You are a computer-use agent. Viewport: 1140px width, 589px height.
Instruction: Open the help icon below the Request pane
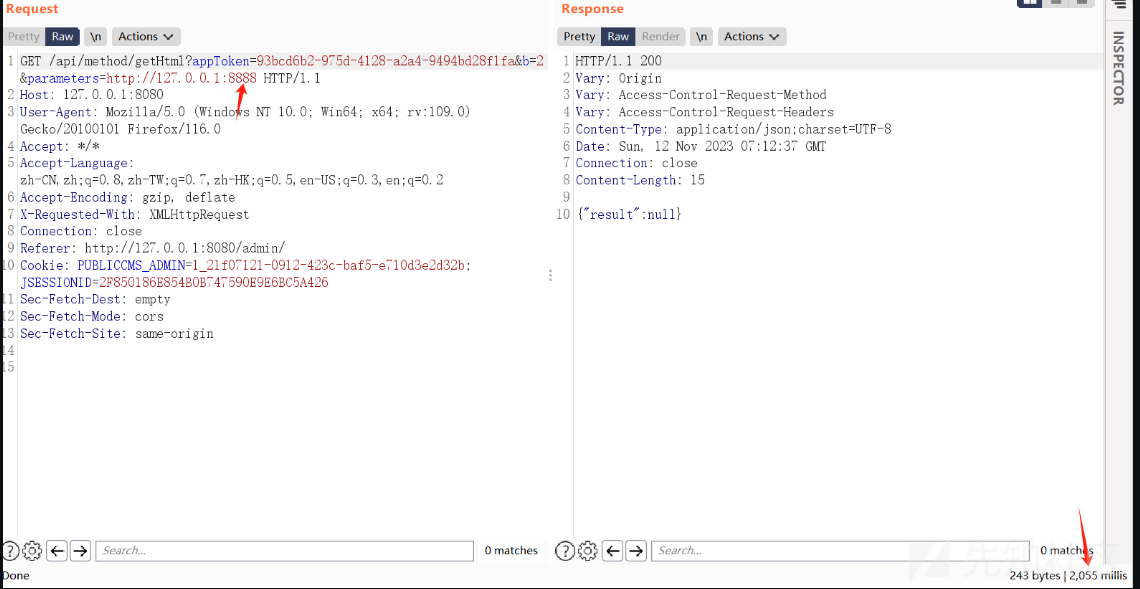tap(10, 550)
